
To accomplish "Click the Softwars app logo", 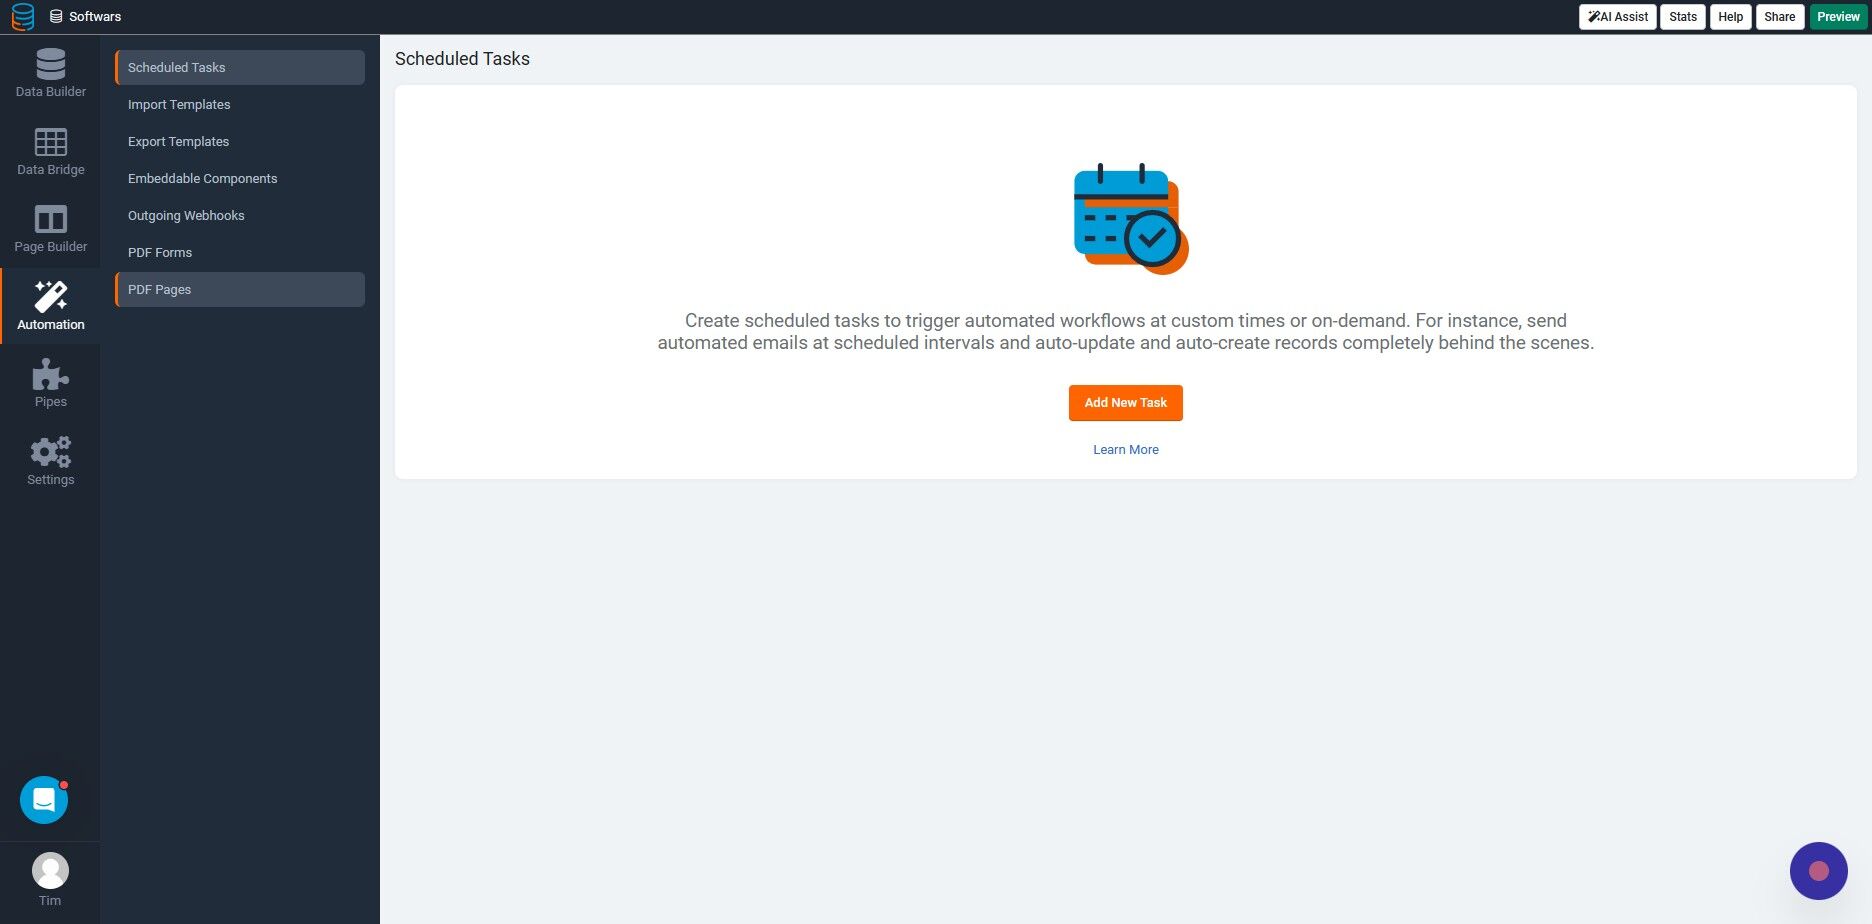I will (x=21, y=16).
